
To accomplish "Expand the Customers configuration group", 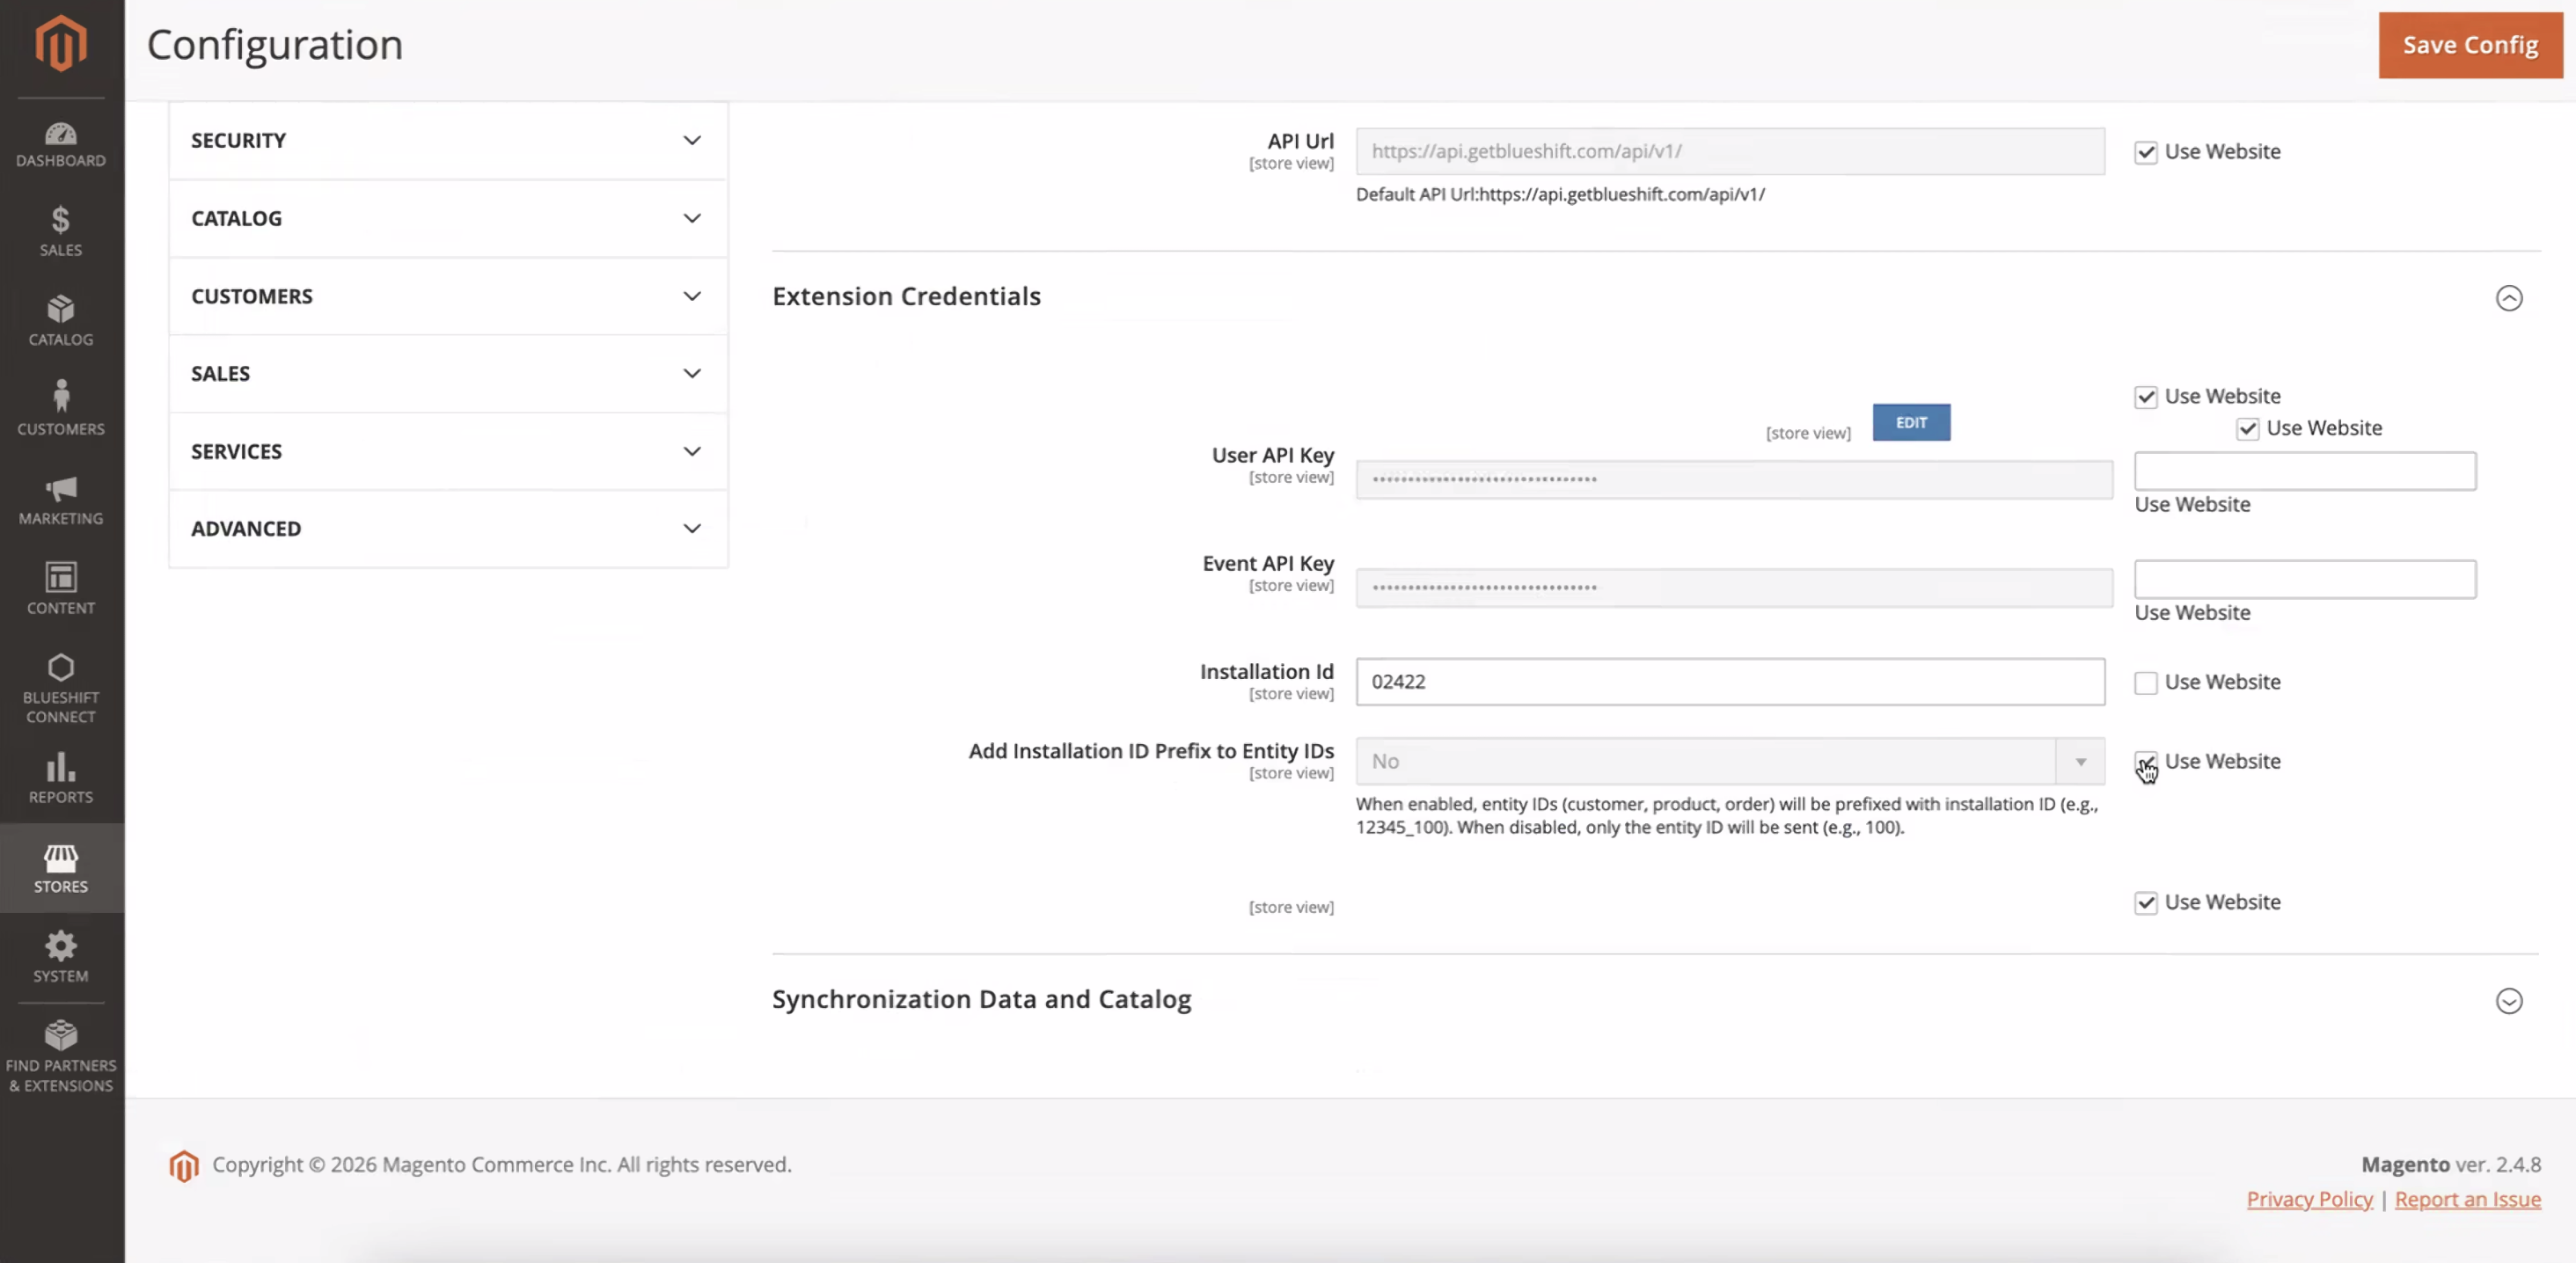I will point(448,296).
